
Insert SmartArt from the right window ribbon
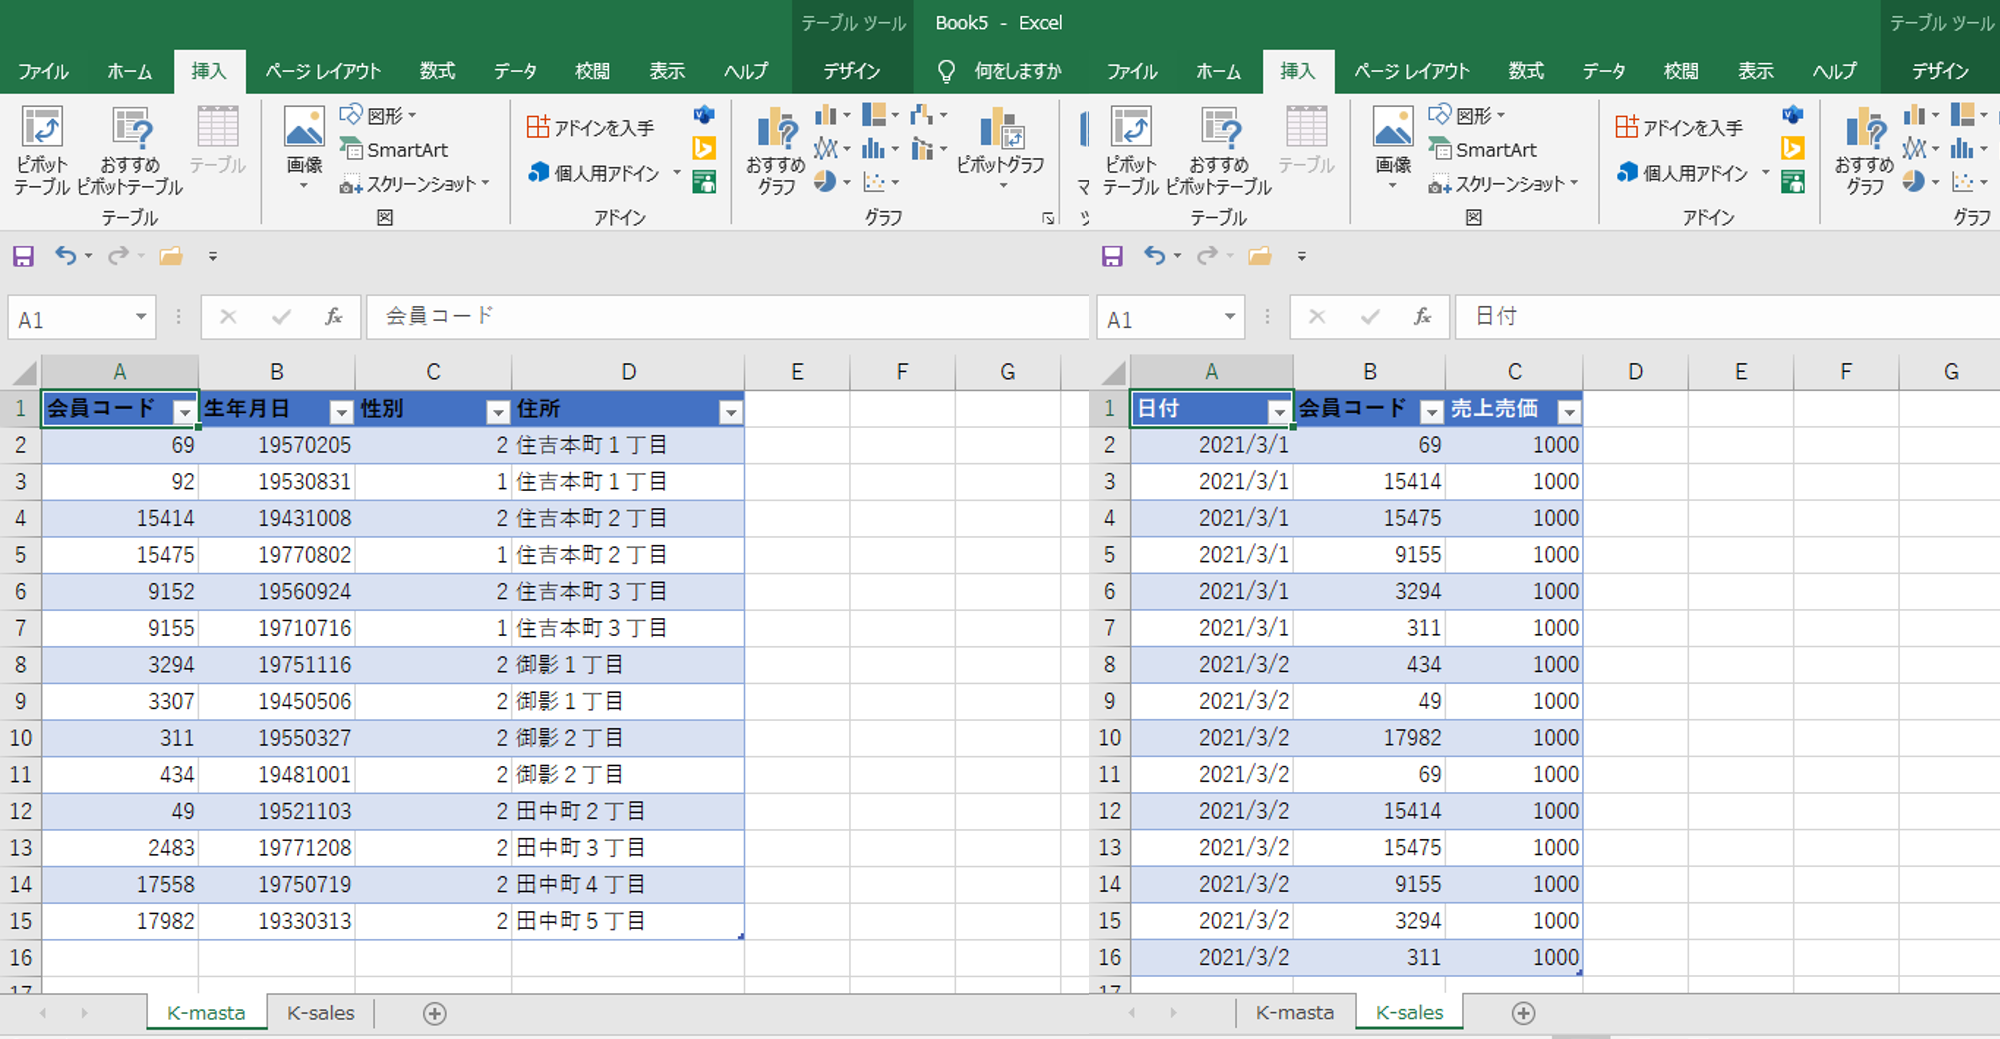pyautogui.click(x=1485, y=150)
